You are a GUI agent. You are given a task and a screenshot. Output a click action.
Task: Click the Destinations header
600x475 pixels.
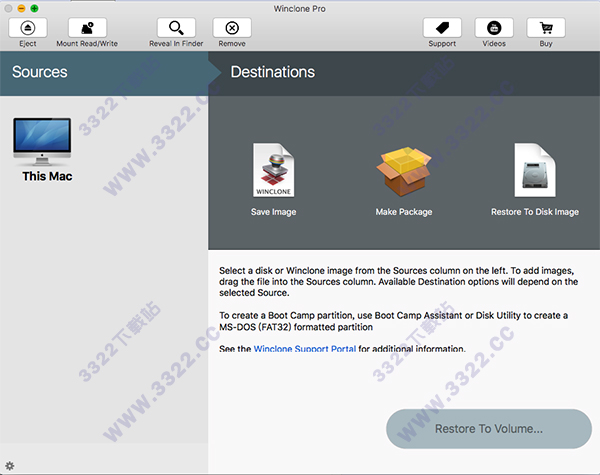(x=272, y=72)
